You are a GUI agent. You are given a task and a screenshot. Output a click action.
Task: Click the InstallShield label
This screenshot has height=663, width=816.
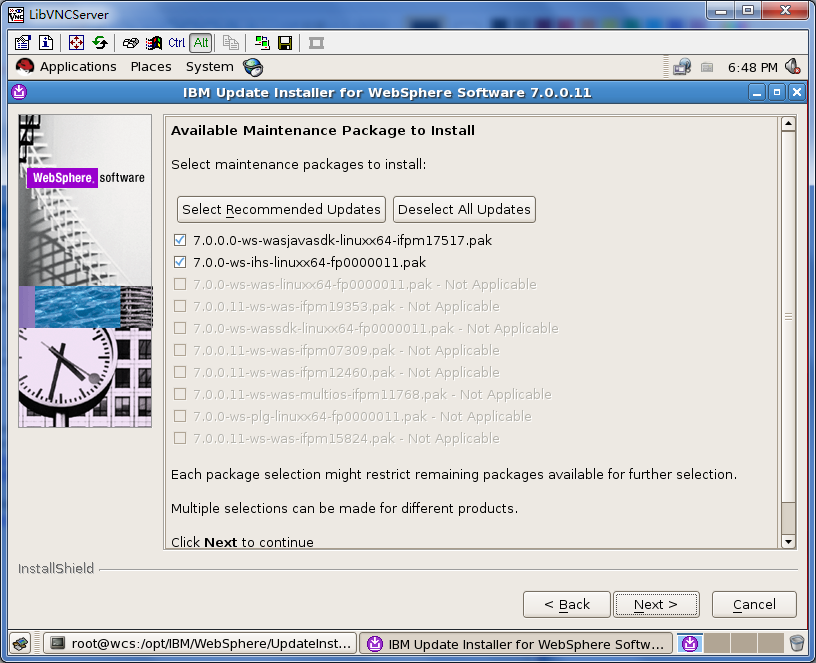(x=56, y=568)
